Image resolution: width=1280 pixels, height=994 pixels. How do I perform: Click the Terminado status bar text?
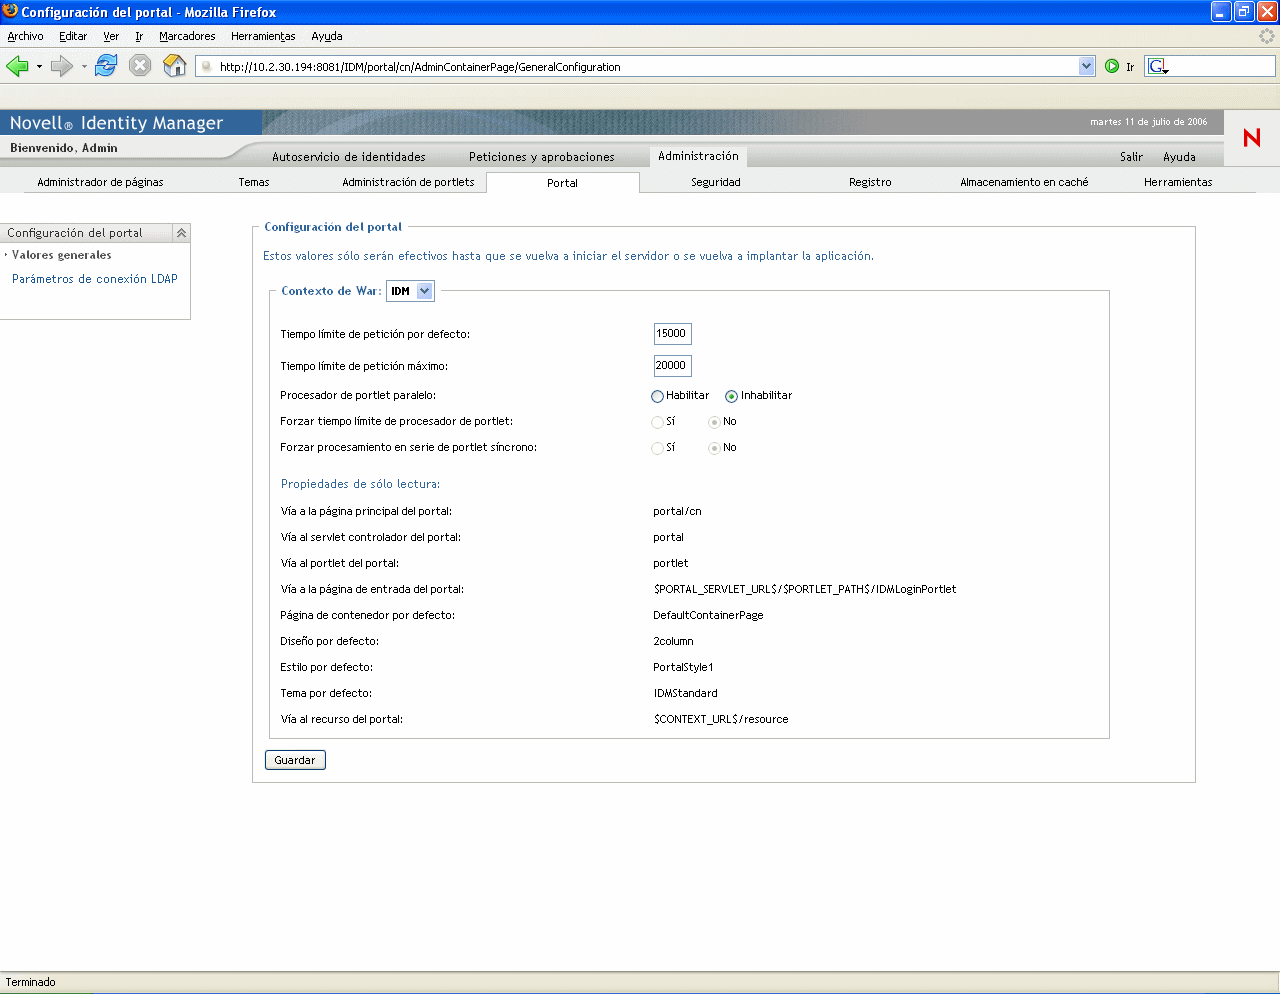pos(31,982)
